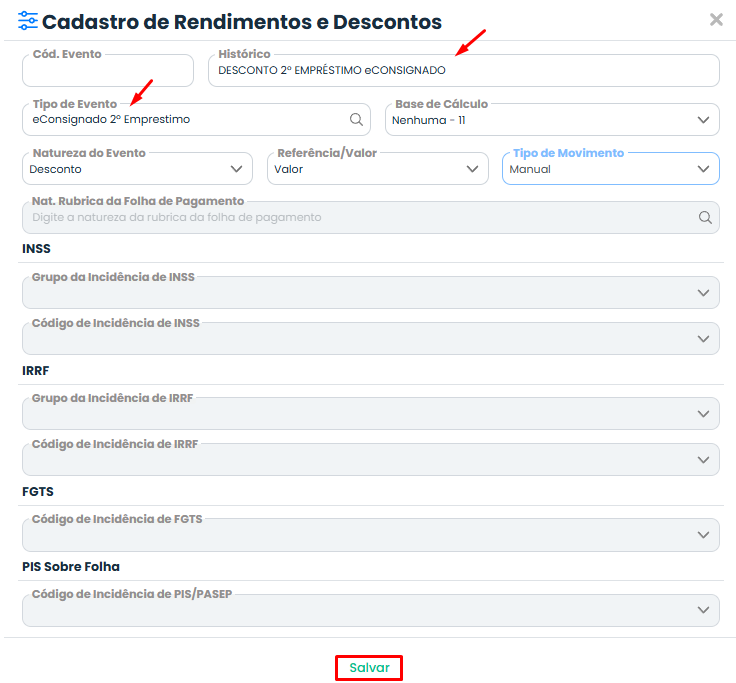
Task: Click the Histórico text field
Action: coord(464,70)
